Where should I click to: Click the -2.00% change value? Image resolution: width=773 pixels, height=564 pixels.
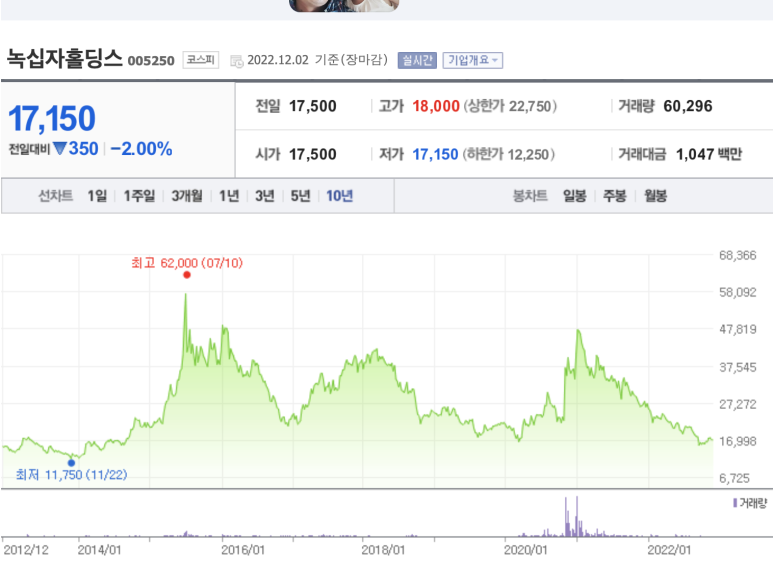[141, 149]
